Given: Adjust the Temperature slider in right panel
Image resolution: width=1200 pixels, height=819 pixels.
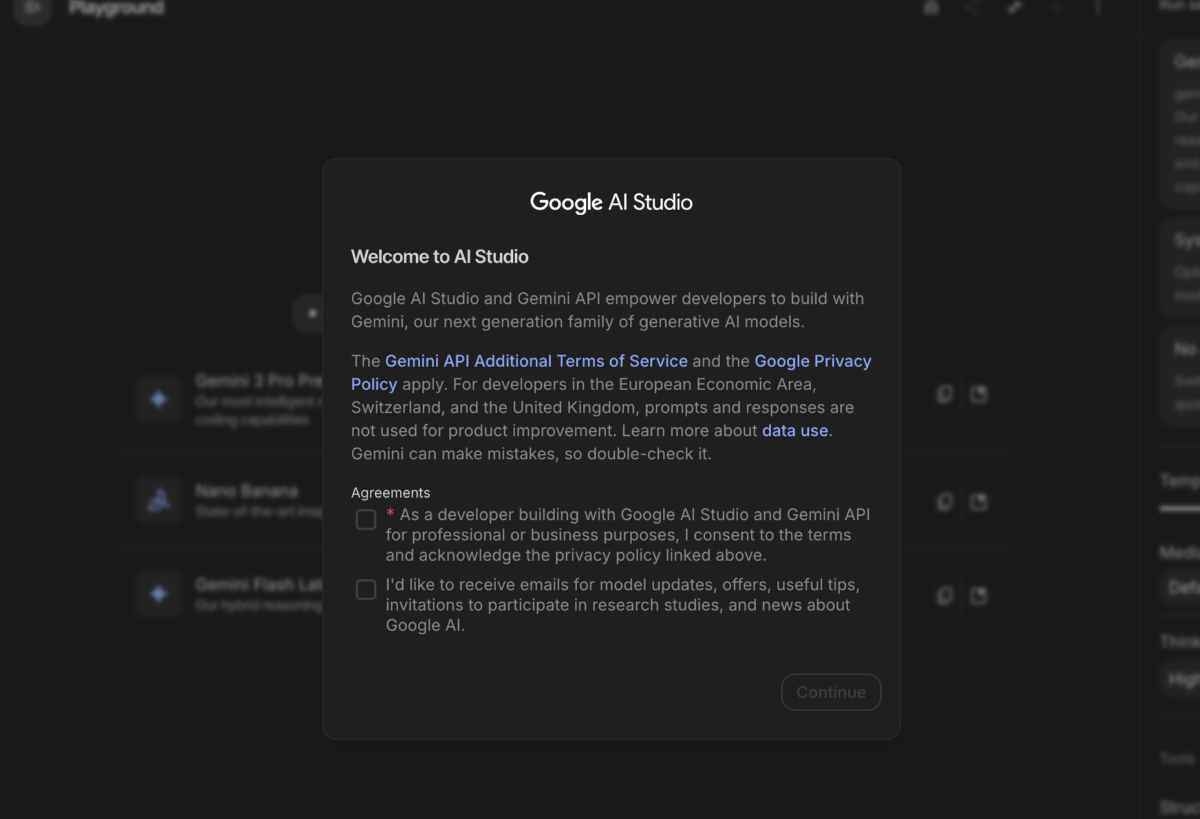Looking at the screenshot, I should click(x=1180, y=509).
